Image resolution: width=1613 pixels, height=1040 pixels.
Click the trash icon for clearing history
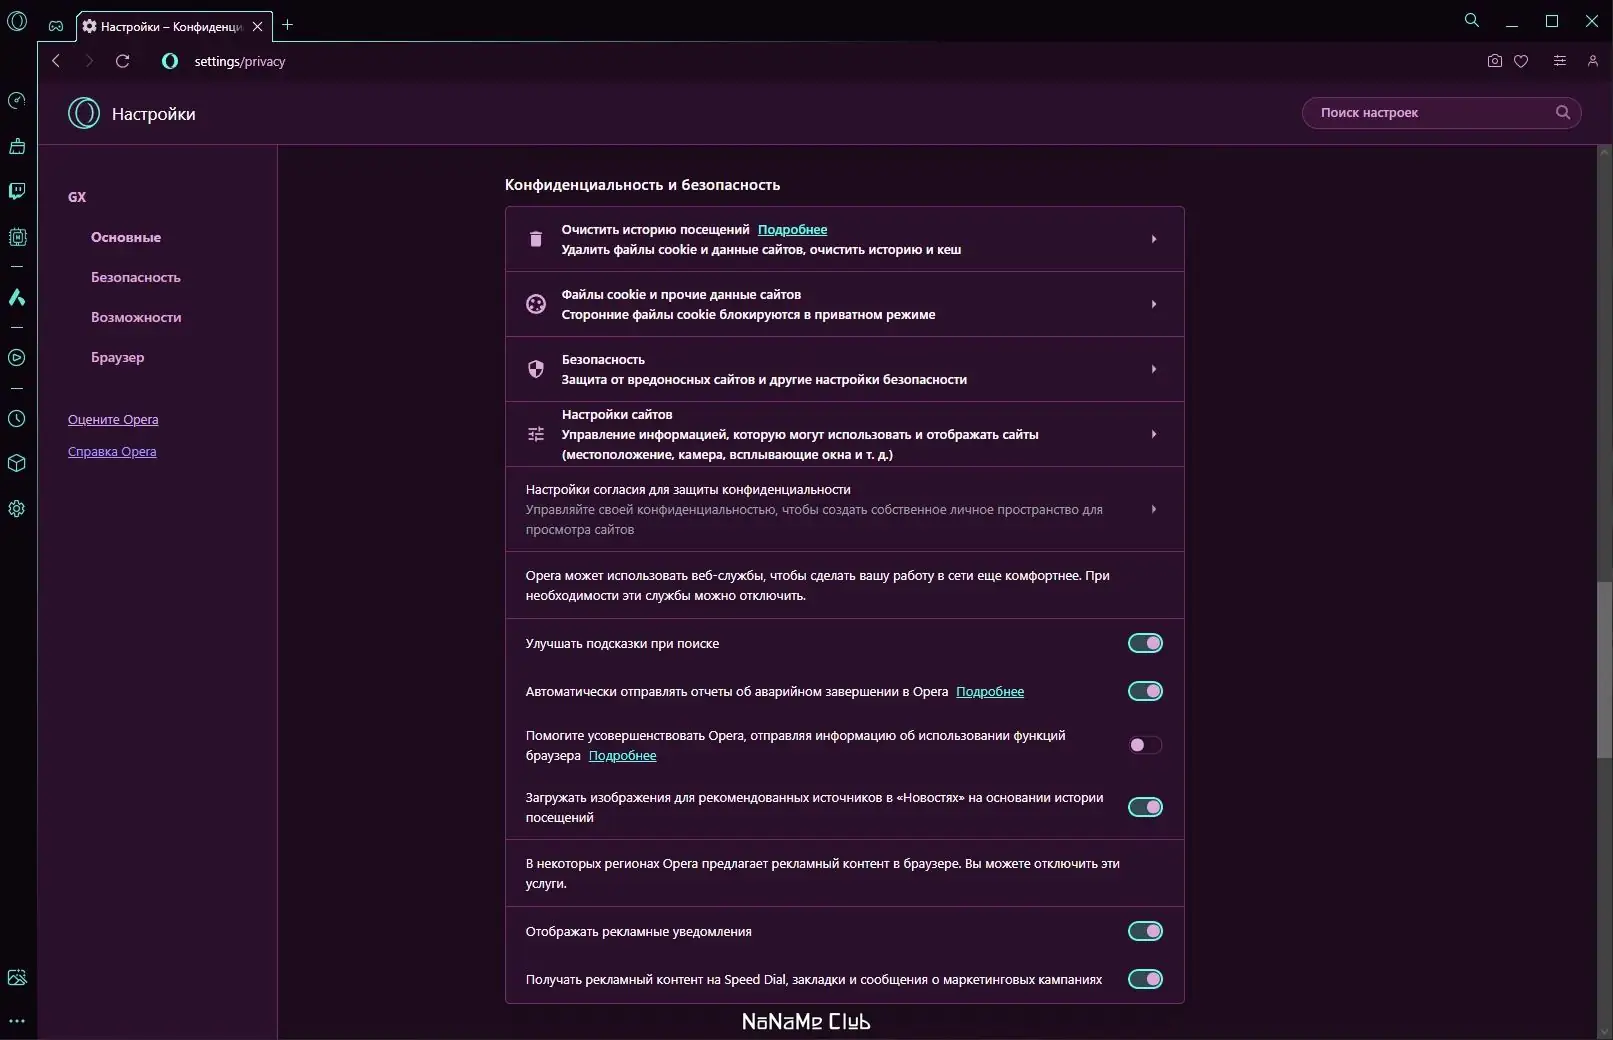coord(536,239)
